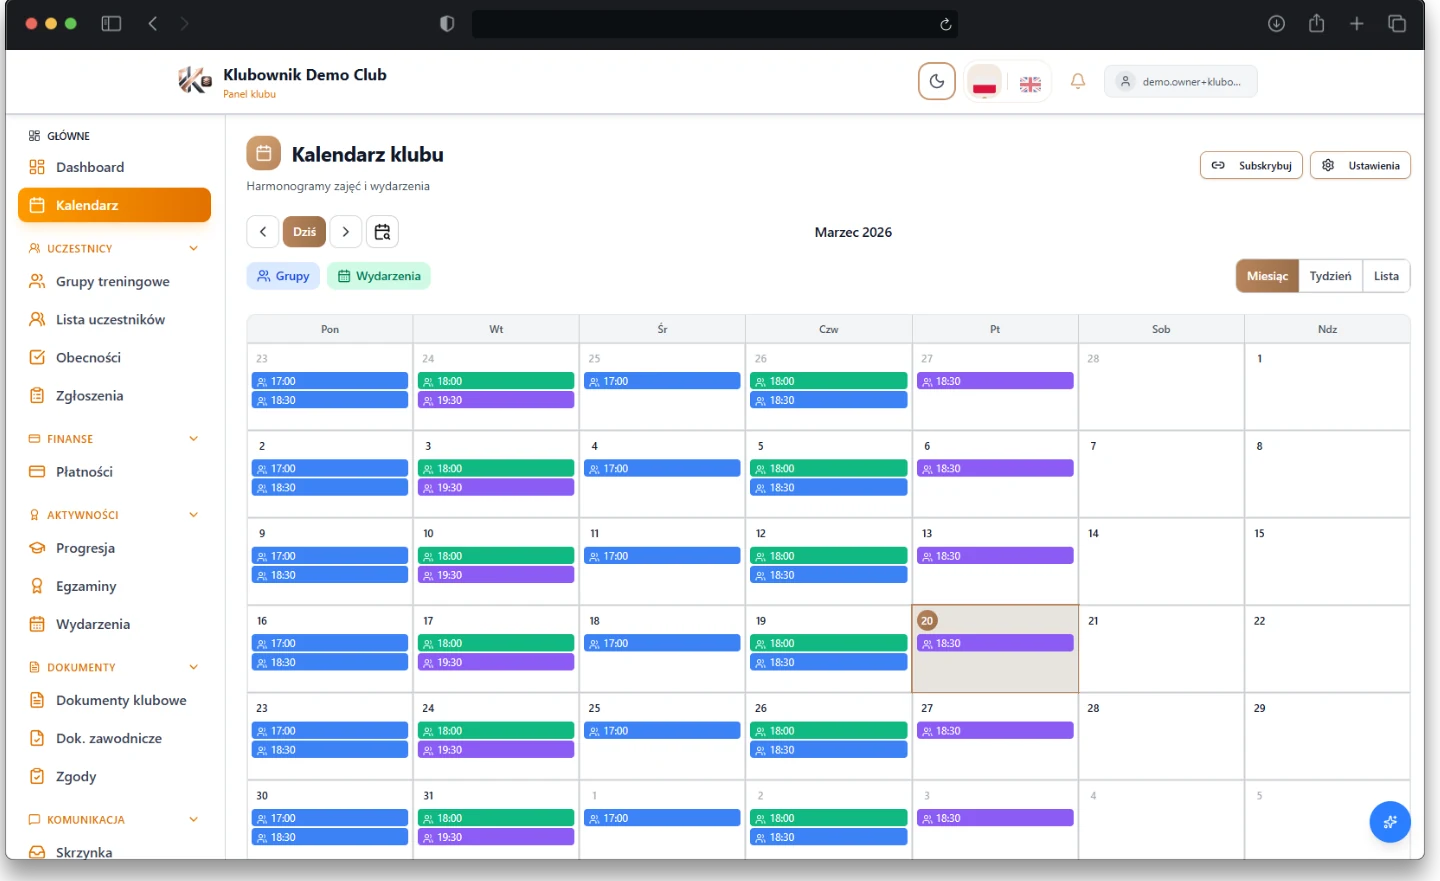1440x881 pixels.
Task: Switch language using the British flag
Action: [1030, 83]
